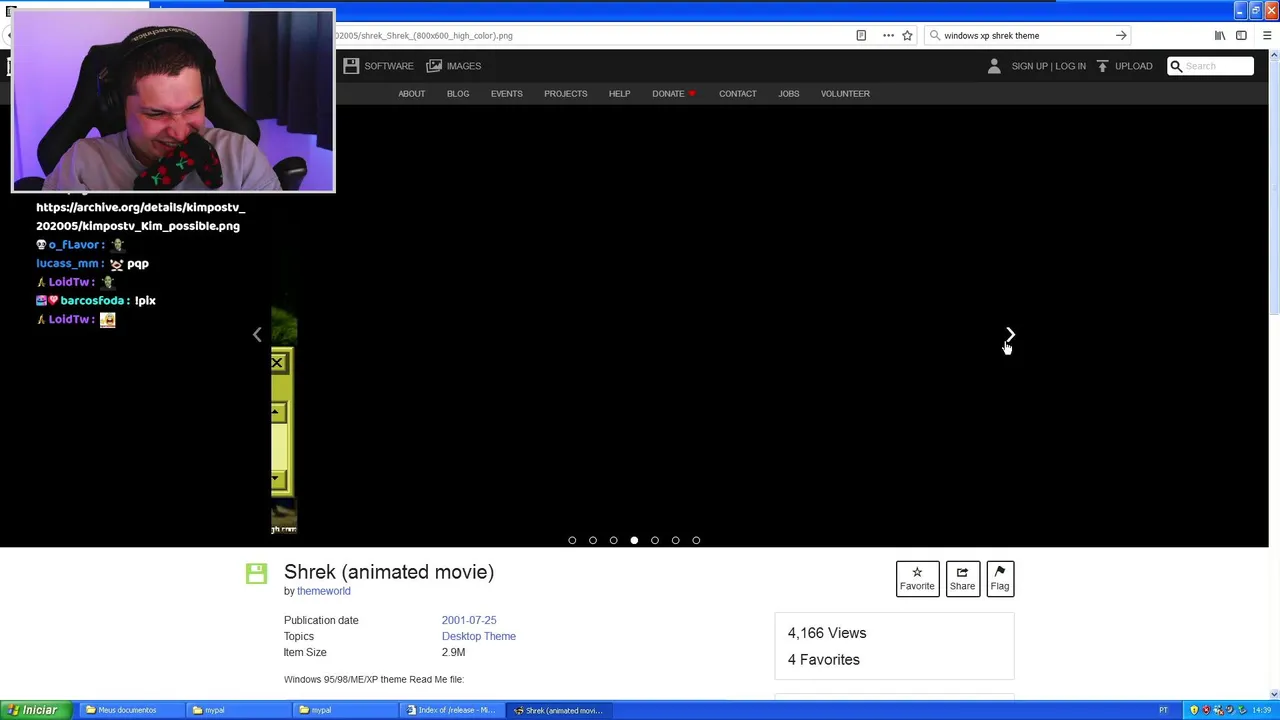The width and height of the screenshot is (1280, 720).
Task: Click the page scrollbar down arrow
Action: (x=1274, y=694)
